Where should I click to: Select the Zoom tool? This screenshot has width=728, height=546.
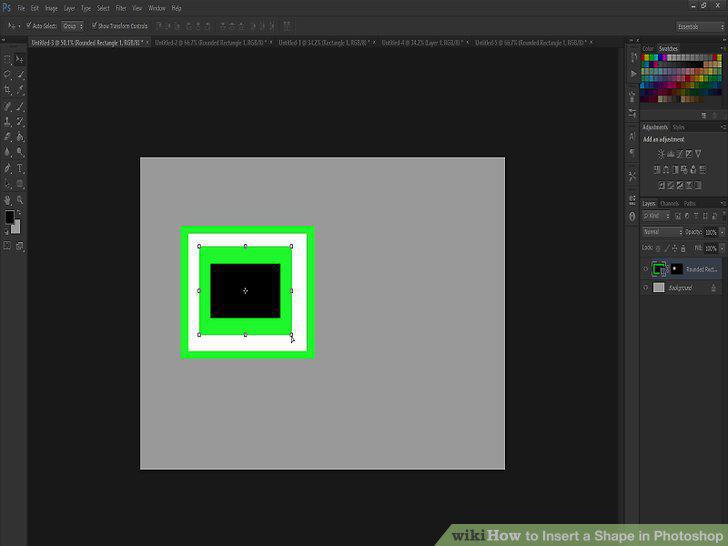point(20,200)
